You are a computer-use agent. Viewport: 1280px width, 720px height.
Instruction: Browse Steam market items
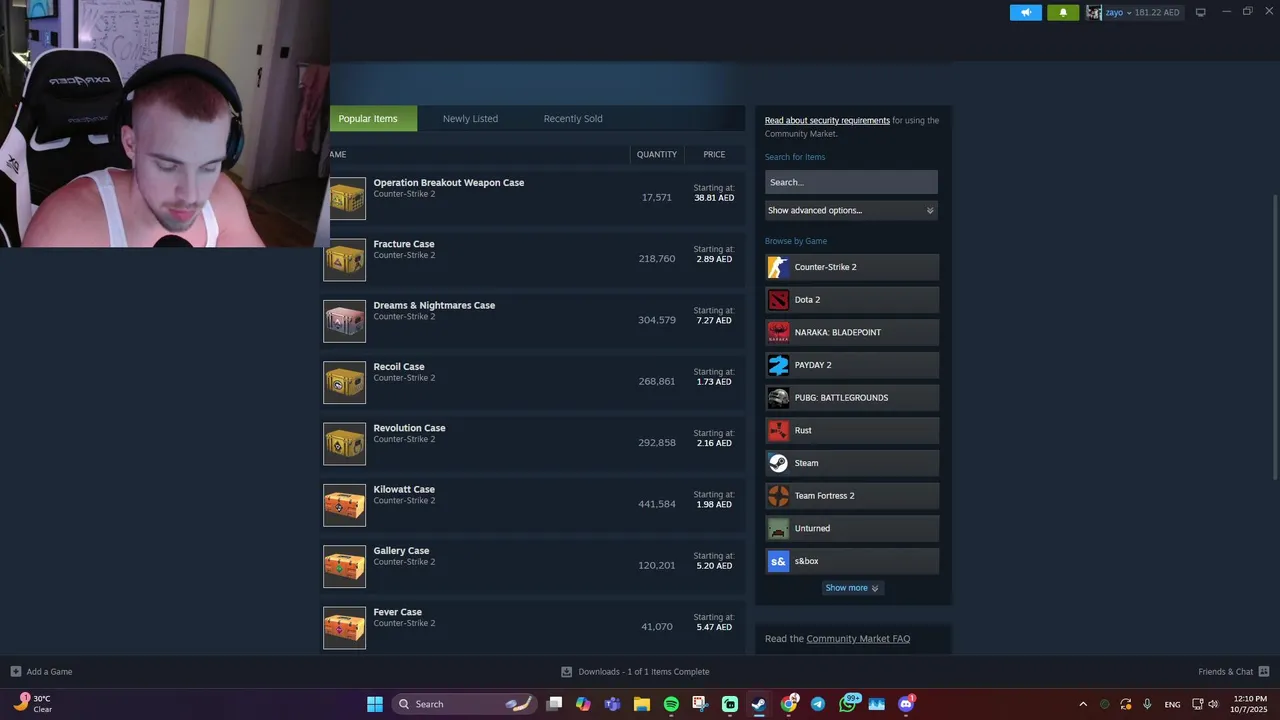(852, 463)
